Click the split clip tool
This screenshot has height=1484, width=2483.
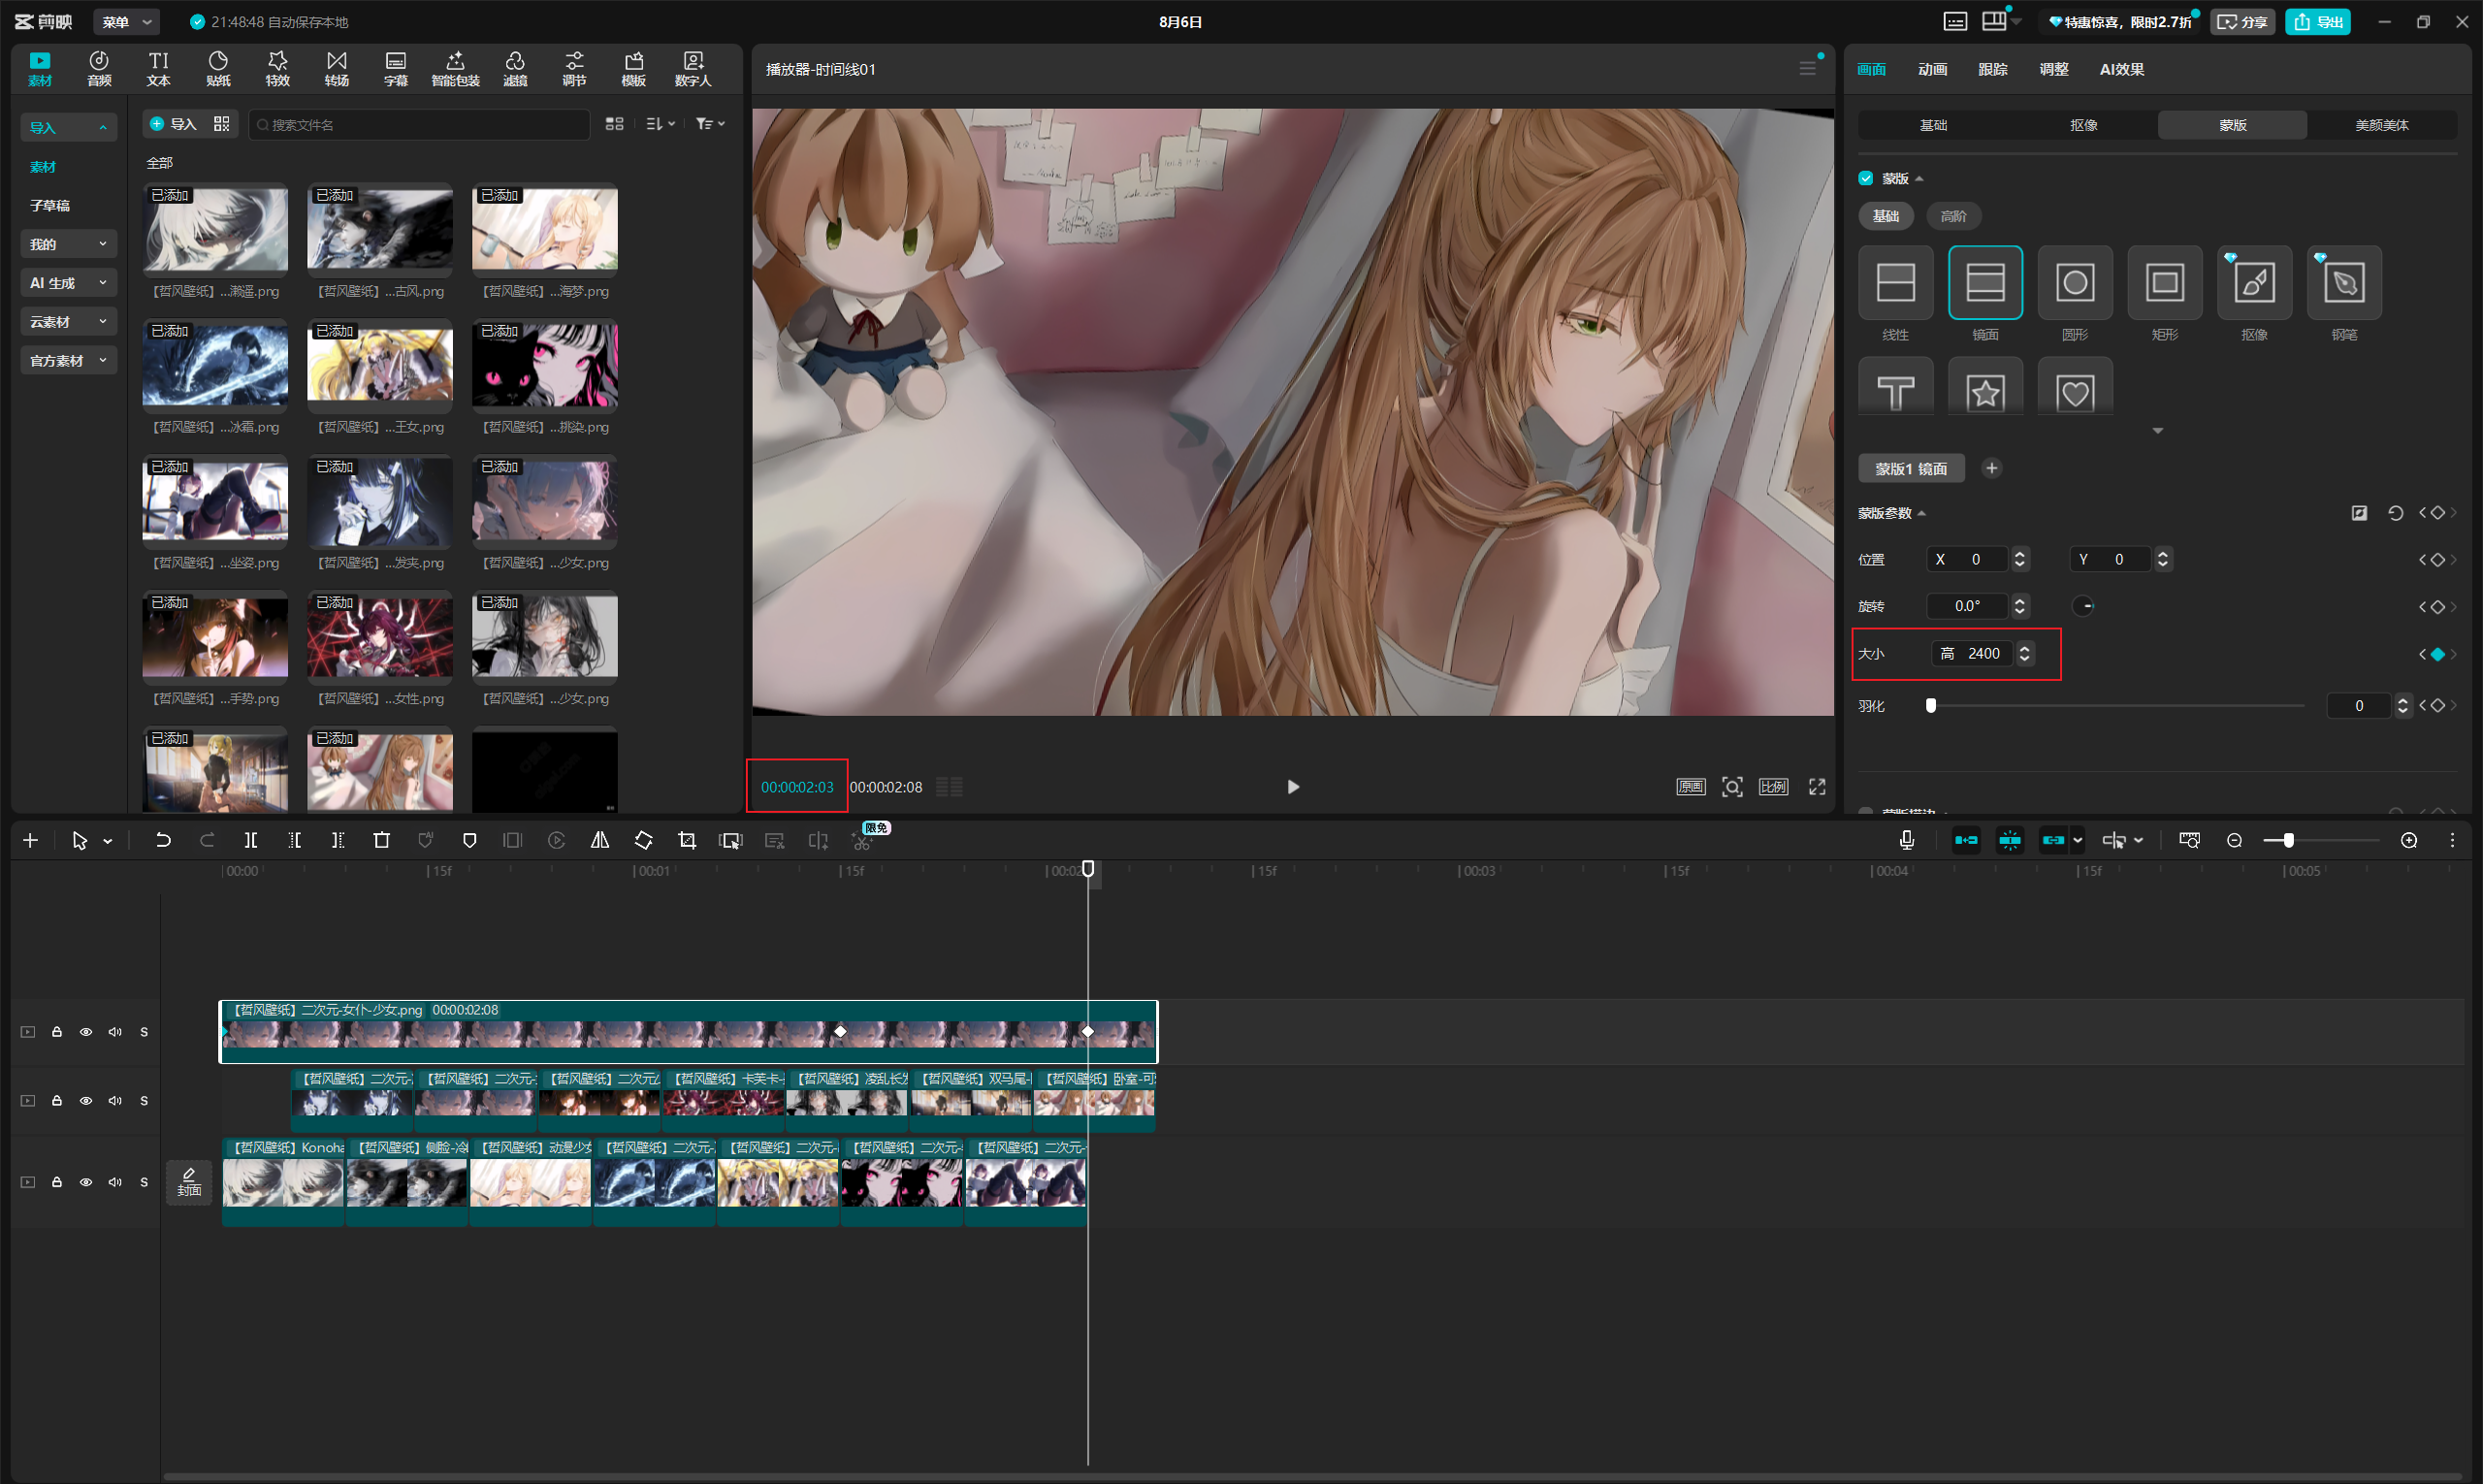tap(251, 841)
